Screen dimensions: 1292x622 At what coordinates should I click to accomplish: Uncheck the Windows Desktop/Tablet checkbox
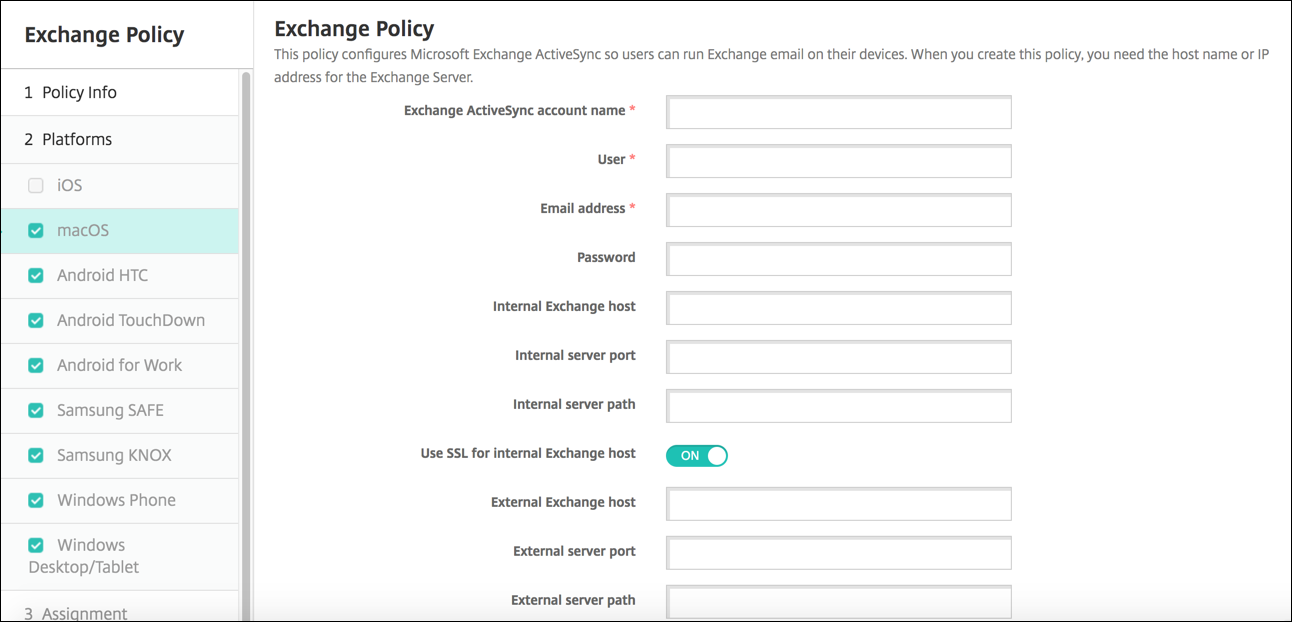(36, 546)
